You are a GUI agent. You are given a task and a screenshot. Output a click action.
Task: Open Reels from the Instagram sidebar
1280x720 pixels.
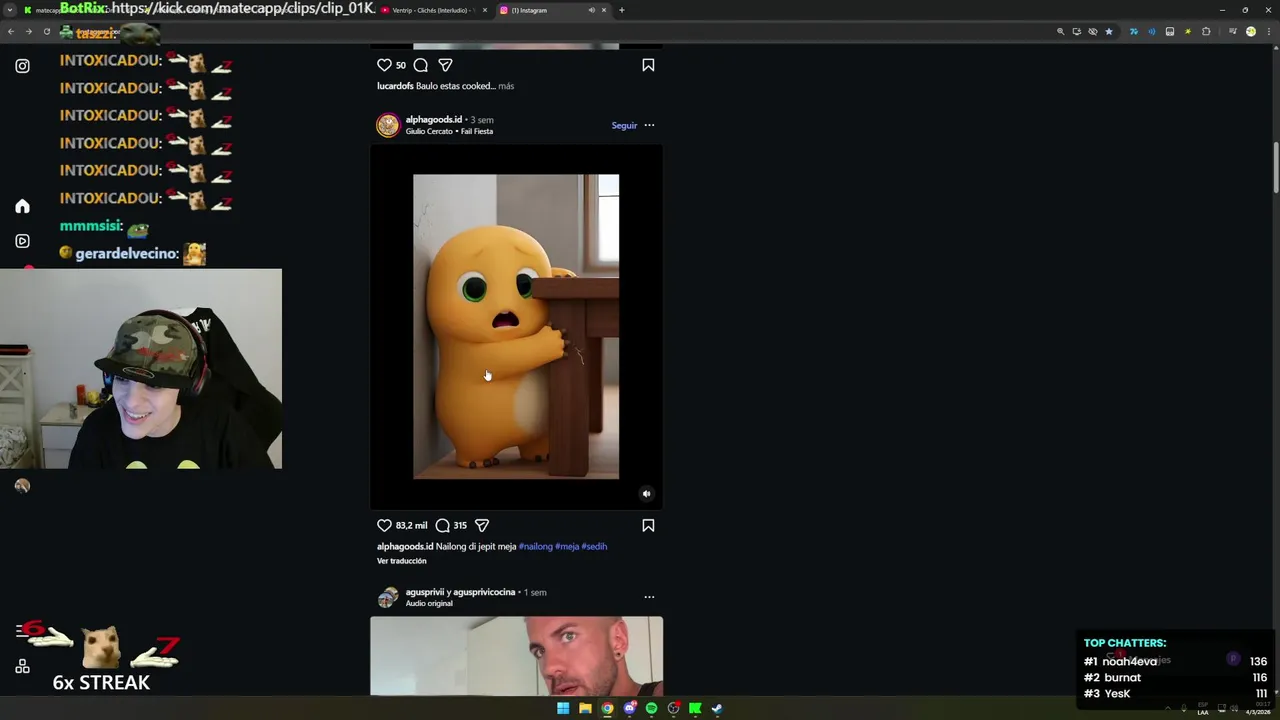pyautogui.click(x=22, y=241)
